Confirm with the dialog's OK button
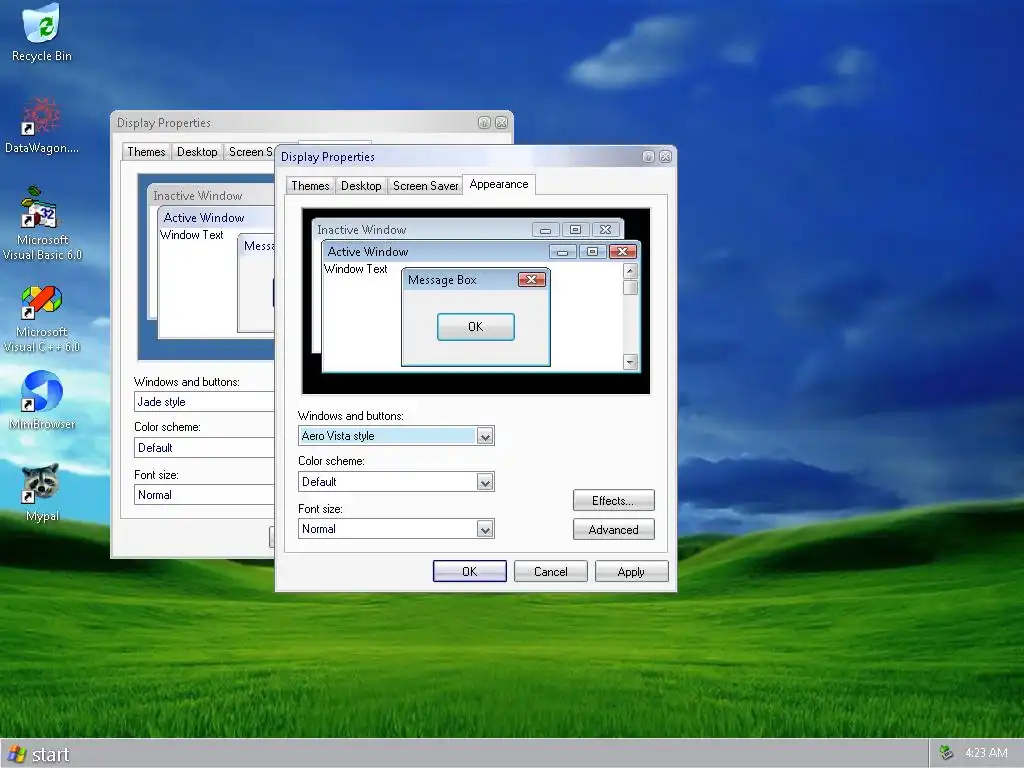1024x768 pixels. tap(470, 571)
